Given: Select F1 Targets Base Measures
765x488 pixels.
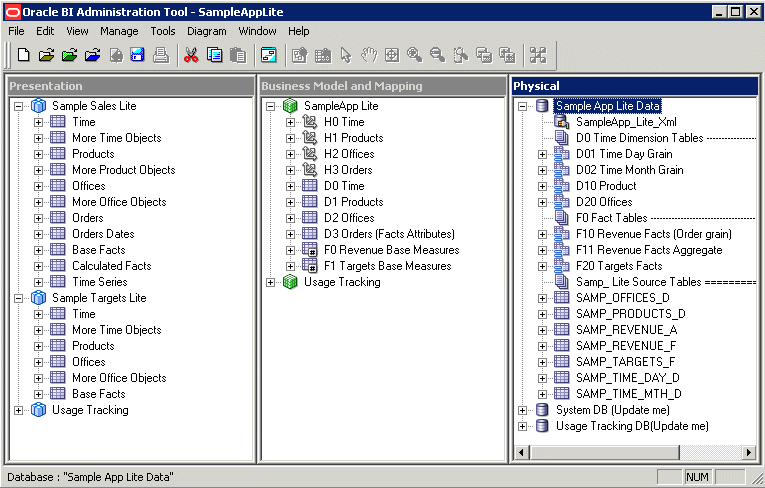Looking at the screenshot, I should (x=387, y=266).
